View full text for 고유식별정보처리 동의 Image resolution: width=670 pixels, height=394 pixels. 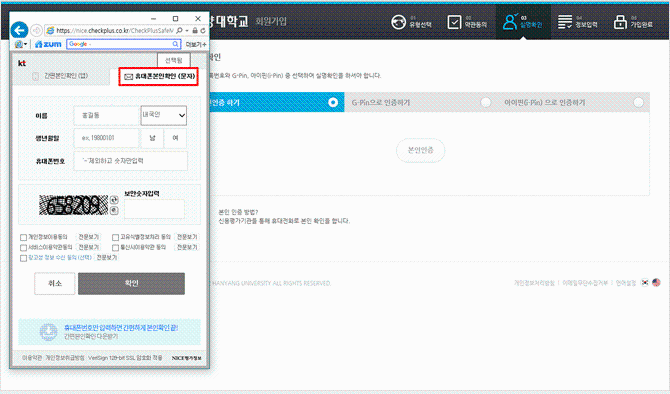[187, 237]
